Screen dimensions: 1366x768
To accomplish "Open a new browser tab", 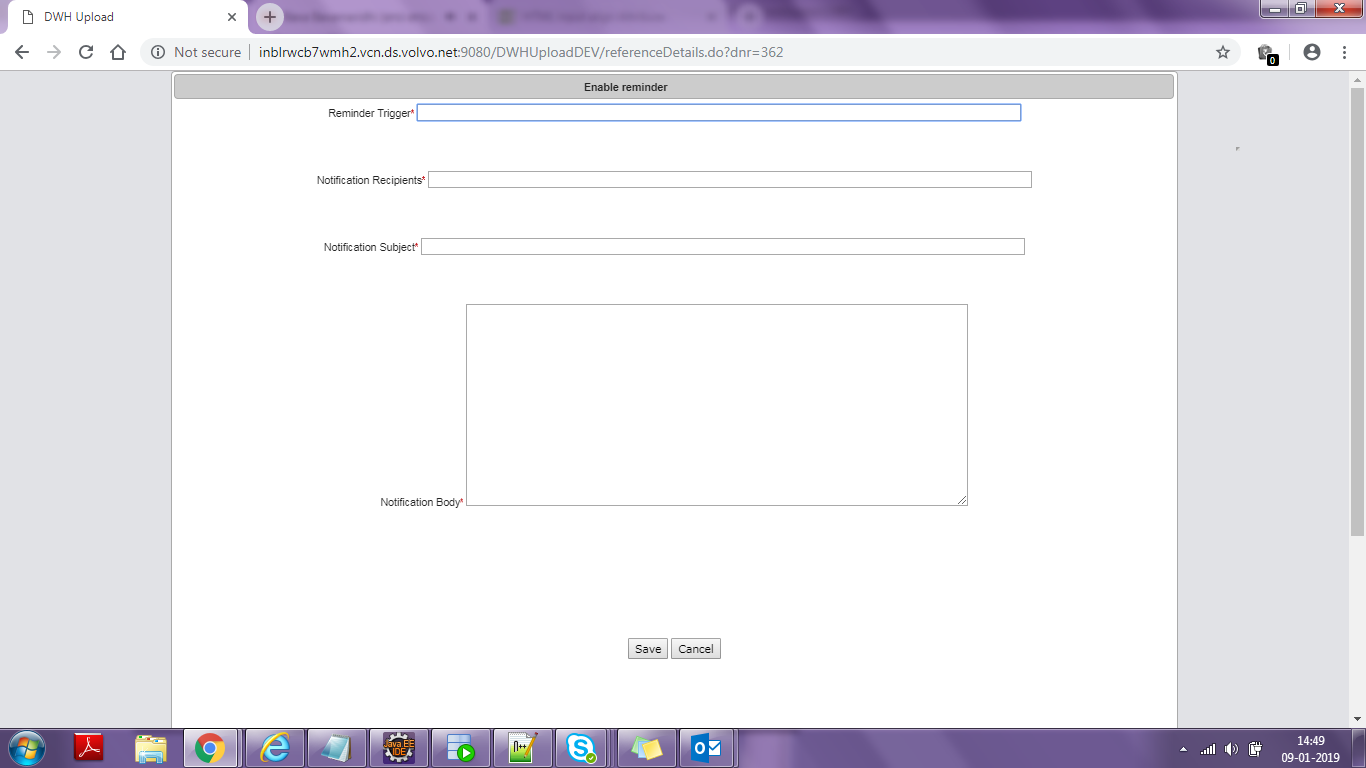I will click(269, 17).
